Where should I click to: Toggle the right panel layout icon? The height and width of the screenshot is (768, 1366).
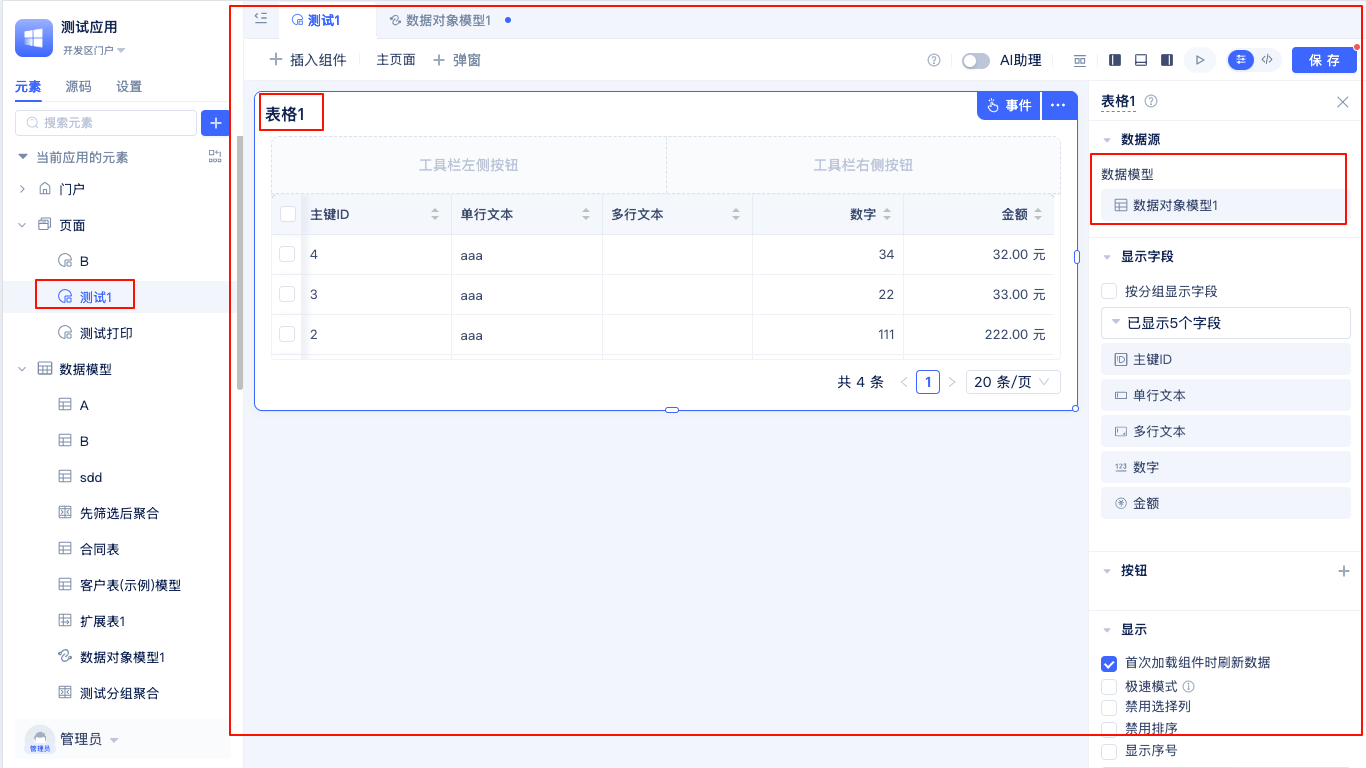1167,60
